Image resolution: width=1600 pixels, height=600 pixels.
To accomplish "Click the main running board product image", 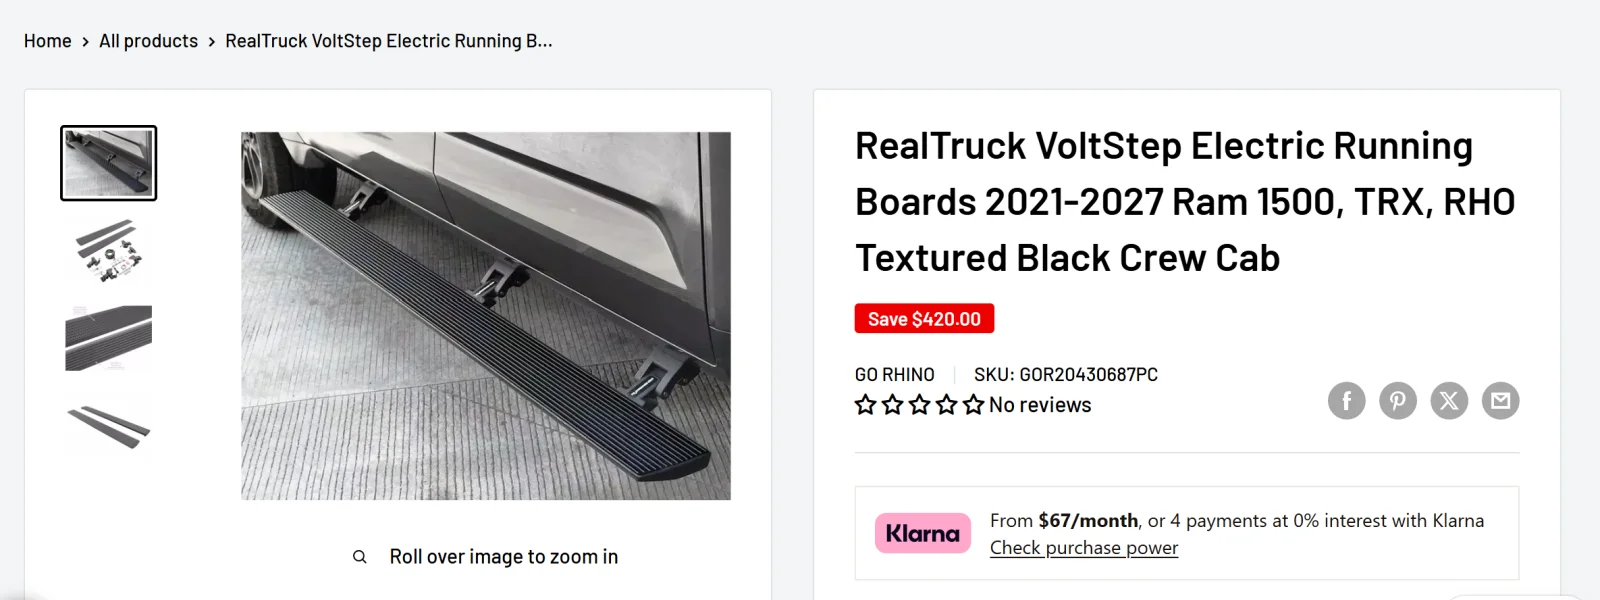I will point(486,316).
